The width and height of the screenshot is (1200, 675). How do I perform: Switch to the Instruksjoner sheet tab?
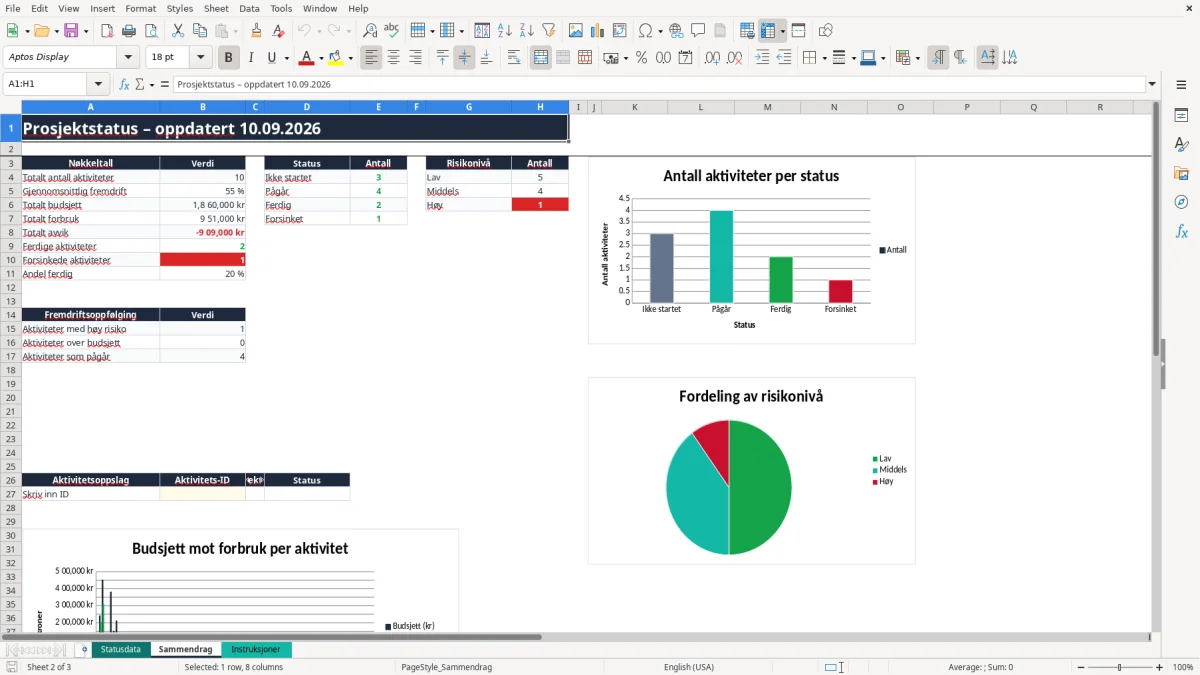[x=256, y=650]
